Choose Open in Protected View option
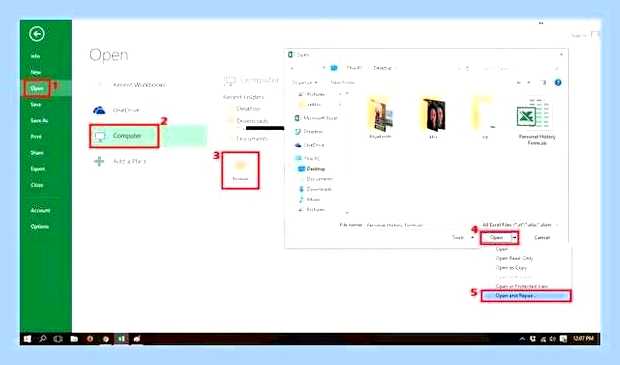Screen dimensions: 620x365 [x=522, y=286]
